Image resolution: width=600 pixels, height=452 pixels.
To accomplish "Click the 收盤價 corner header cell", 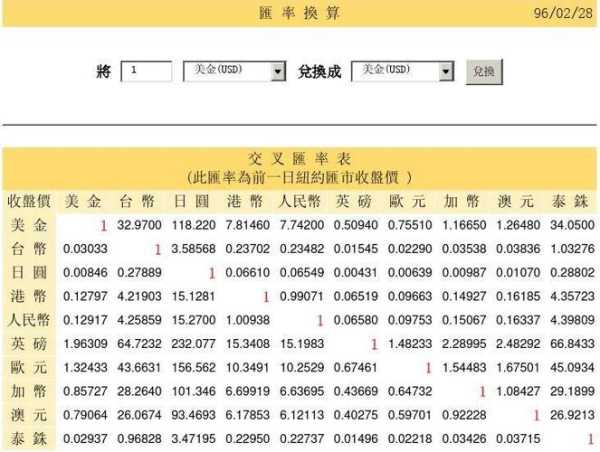I will [28, 200].
